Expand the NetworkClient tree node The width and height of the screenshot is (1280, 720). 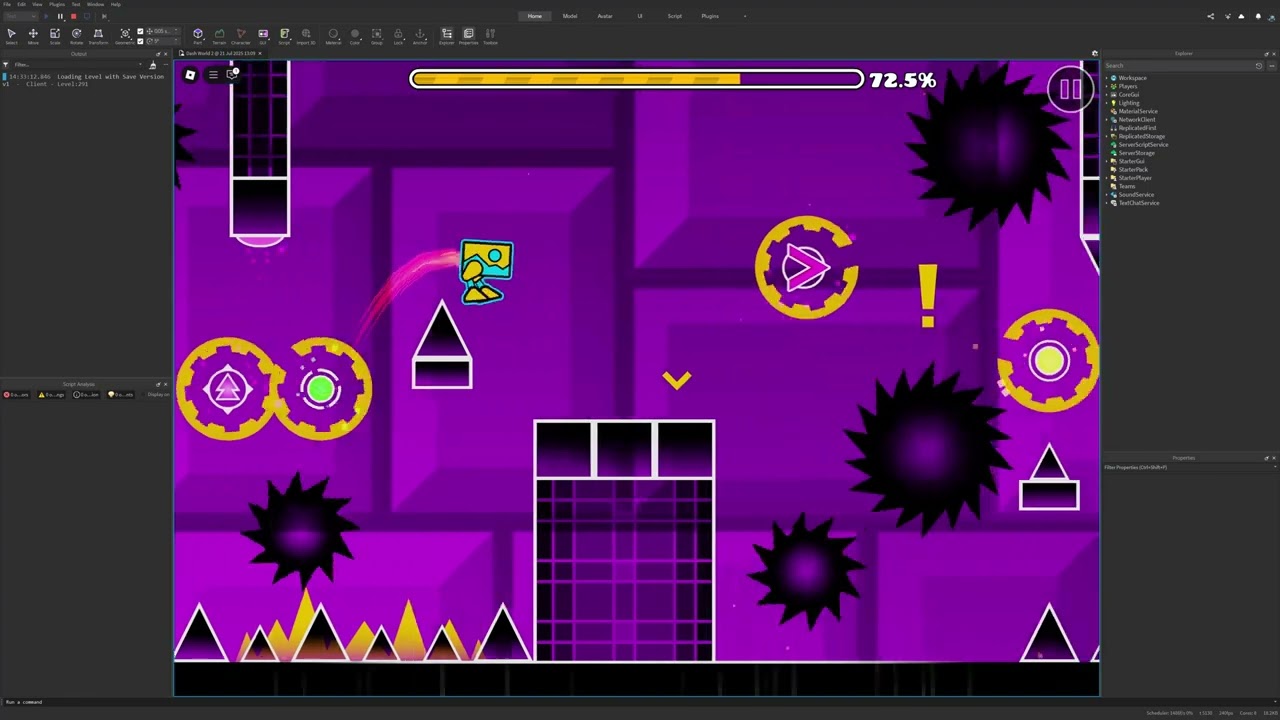coord(1107,120)
